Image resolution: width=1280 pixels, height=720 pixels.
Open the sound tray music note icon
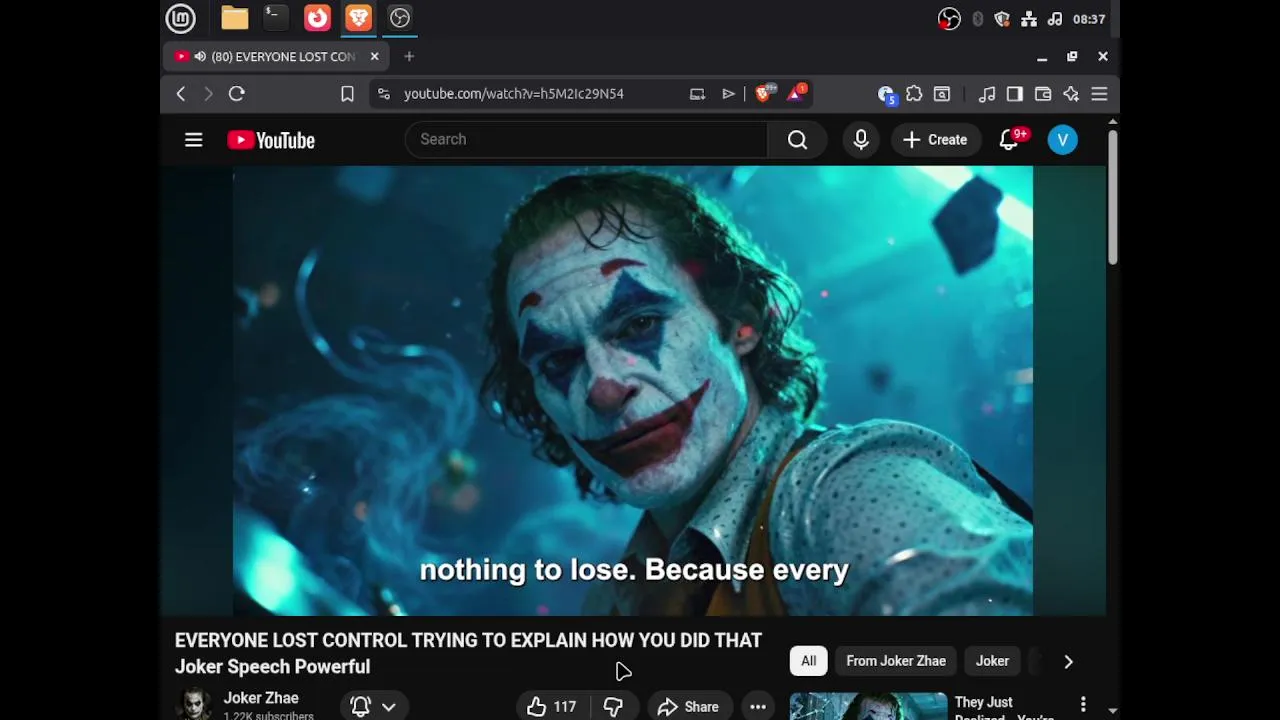[1054, 19]
